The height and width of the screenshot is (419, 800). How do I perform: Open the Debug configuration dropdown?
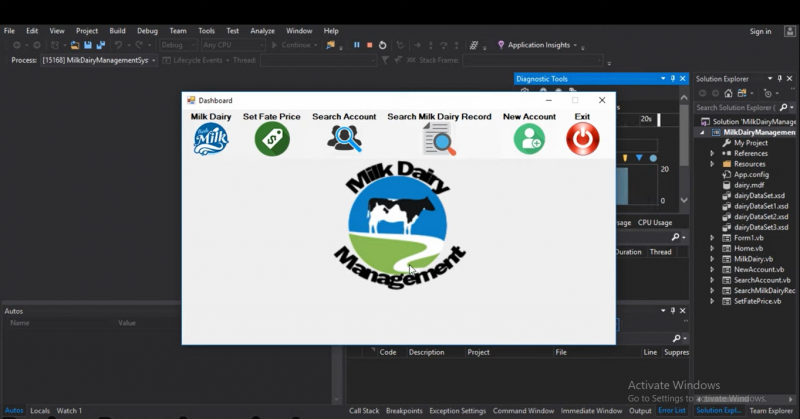coord(178,45)
